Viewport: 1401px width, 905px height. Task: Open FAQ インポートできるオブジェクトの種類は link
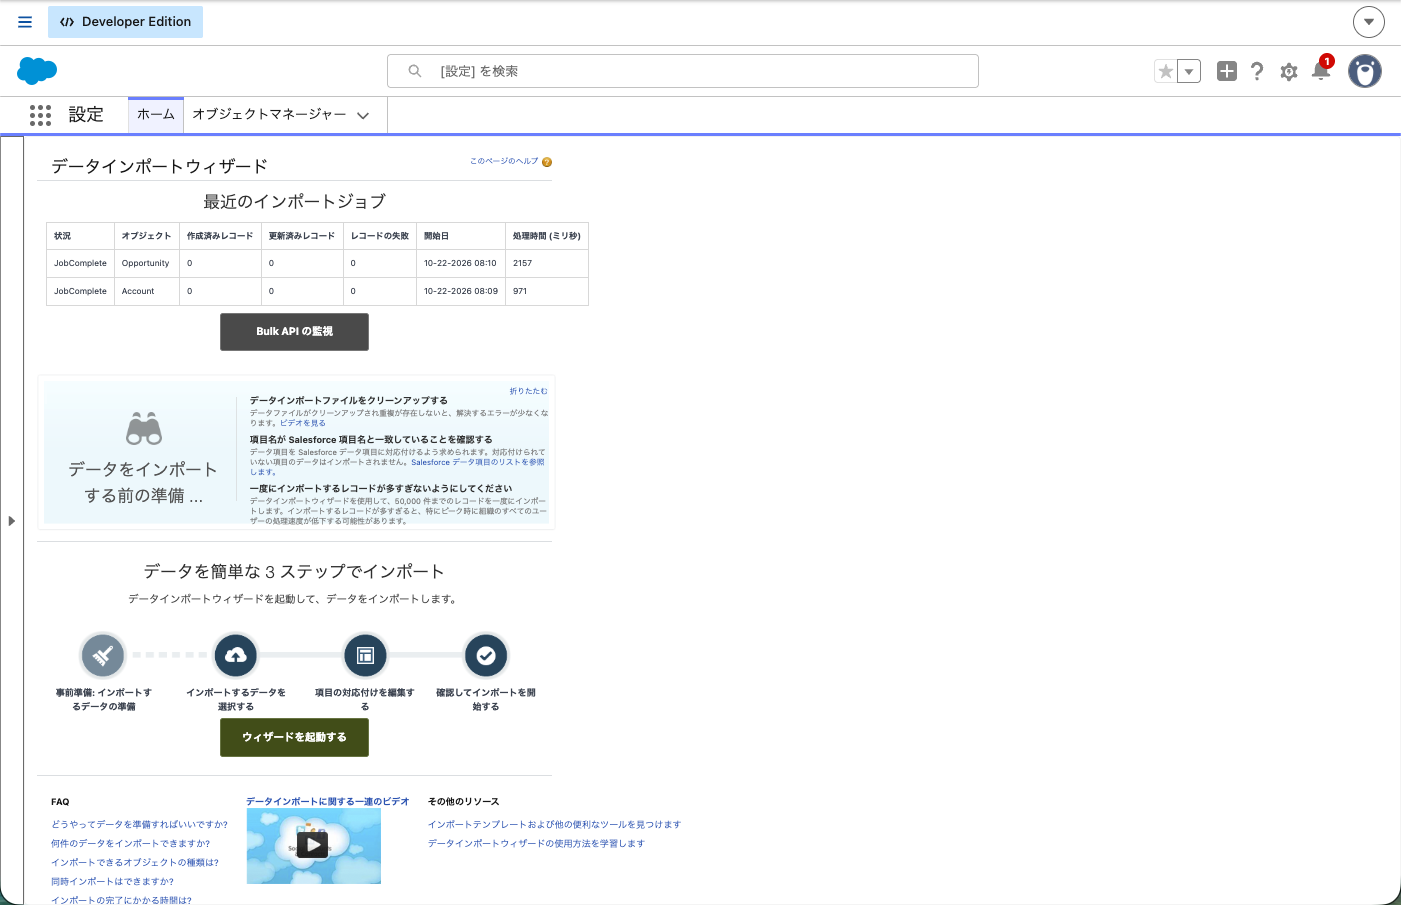coord(135,863)
